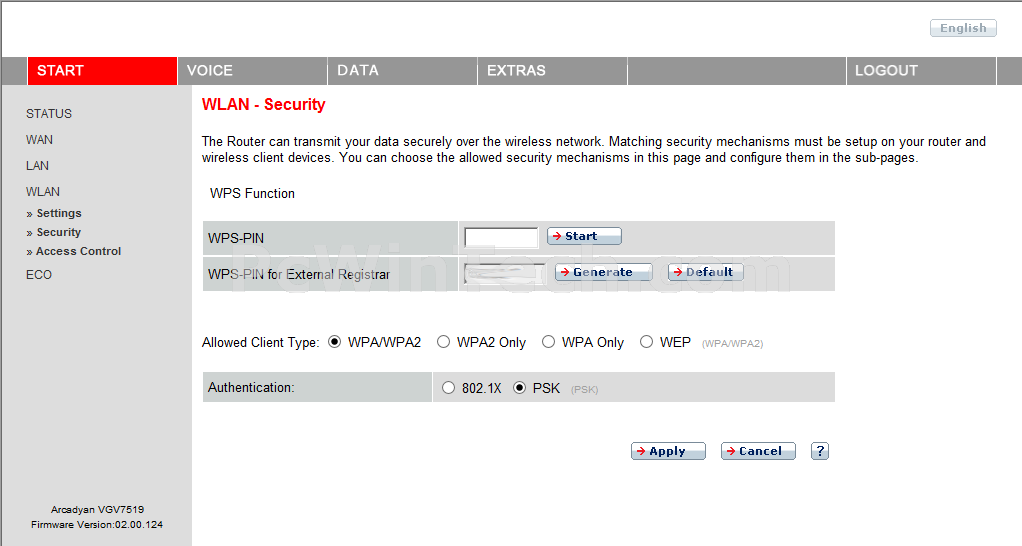Apply the WLAN security settings
The height and width of the screenshot is (546, 1022).
(668, 451)
